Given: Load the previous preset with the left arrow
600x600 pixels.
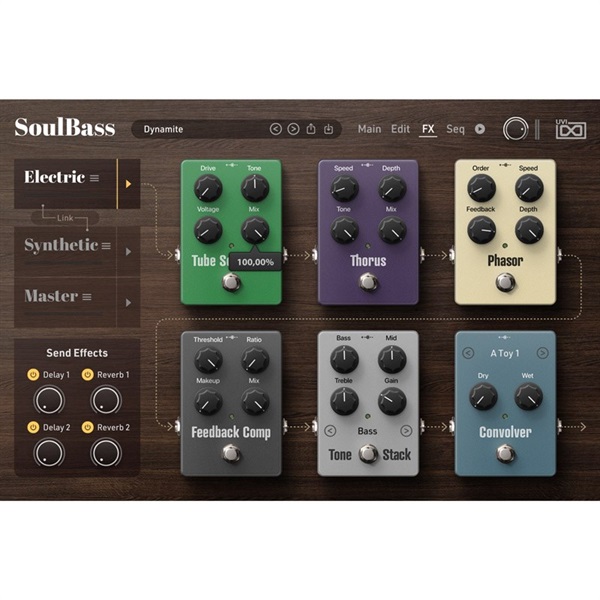Looking at the screenshot, I should [276, 129].
